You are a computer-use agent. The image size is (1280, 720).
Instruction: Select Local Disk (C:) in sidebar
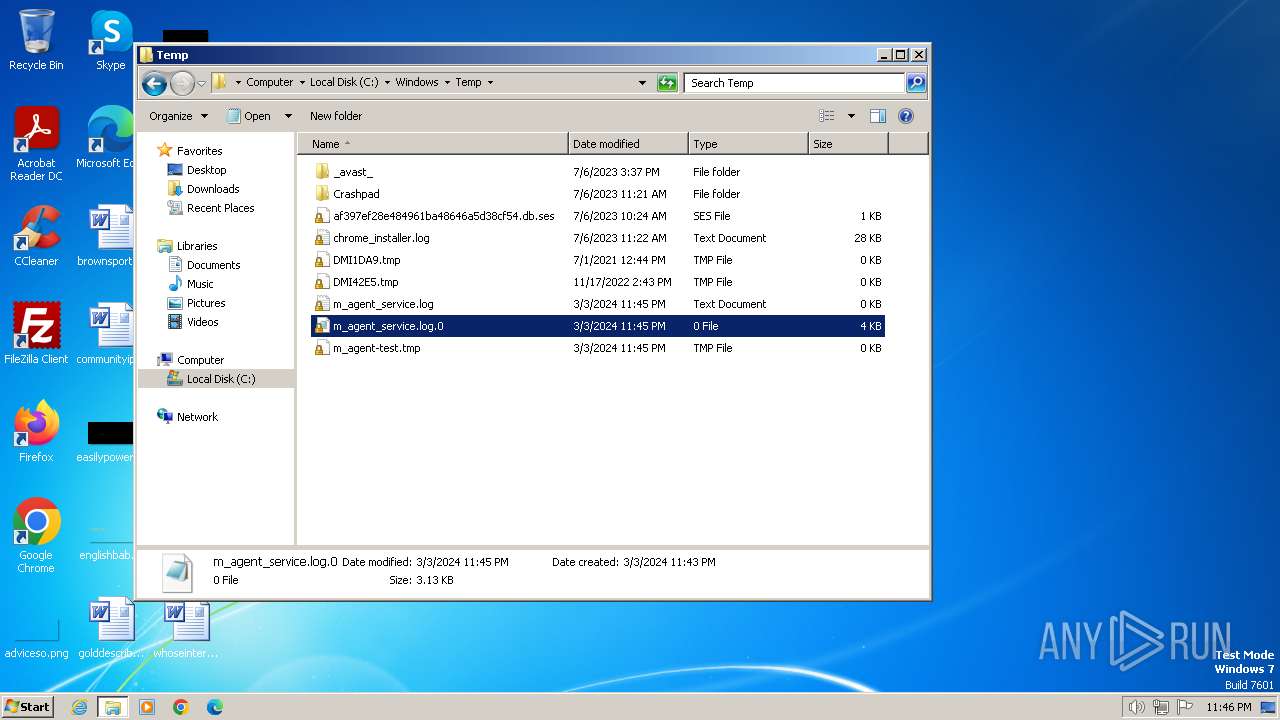pos(220,379)
